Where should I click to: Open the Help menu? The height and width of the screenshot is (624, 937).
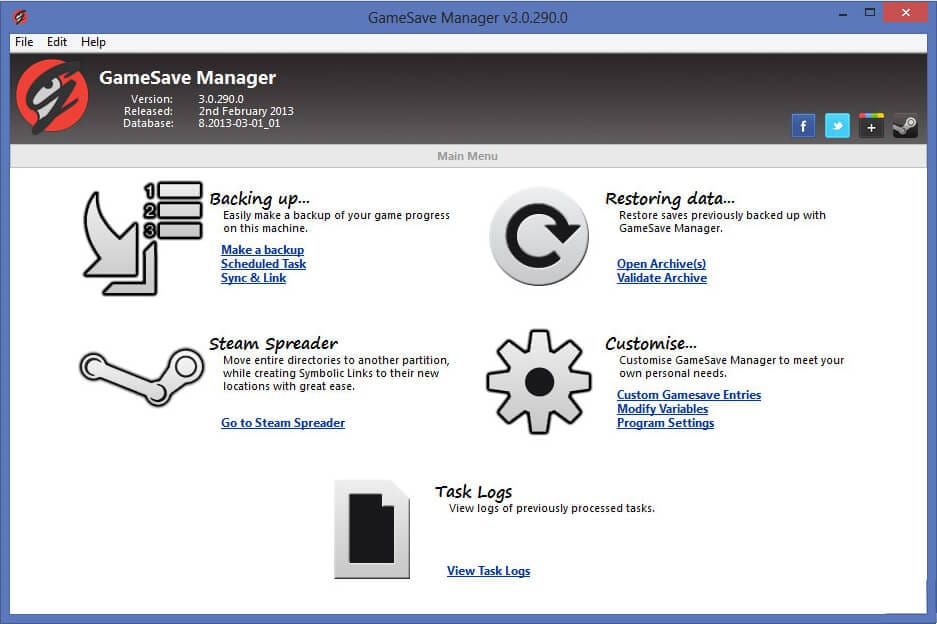pos(93,42)
